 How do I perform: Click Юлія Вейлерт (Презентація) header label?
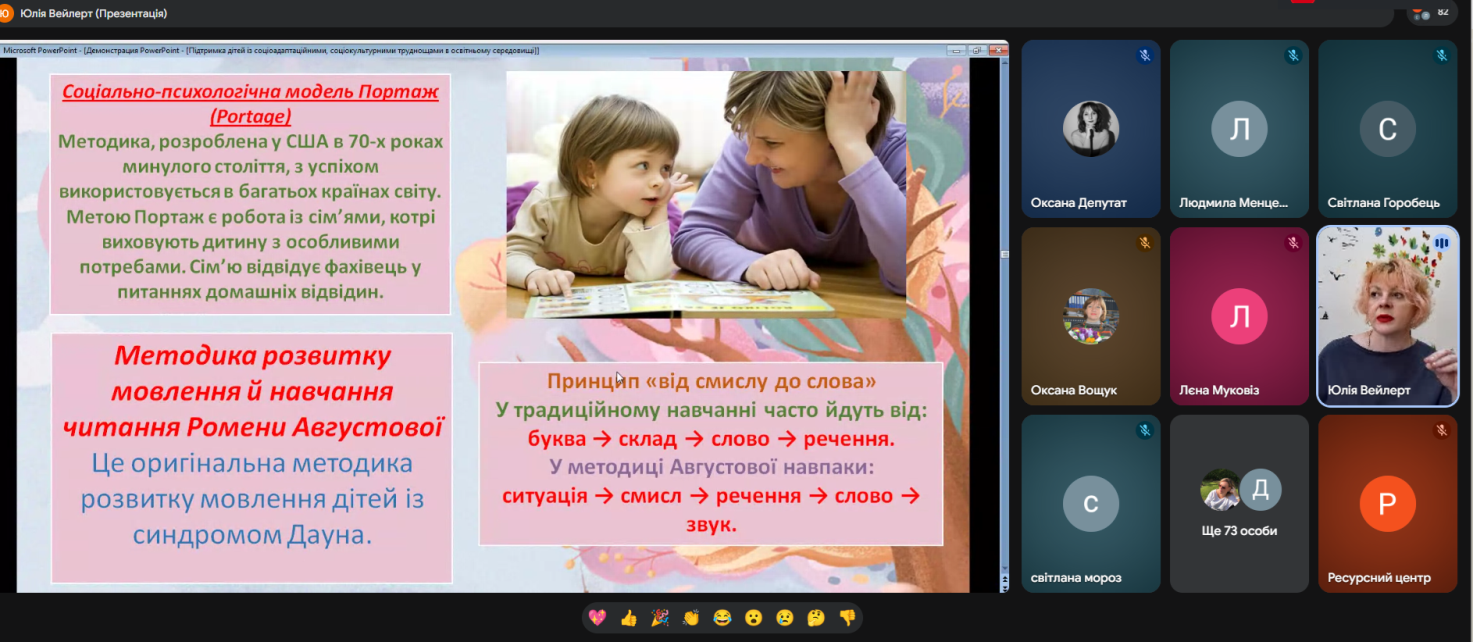tap(93, 13)
